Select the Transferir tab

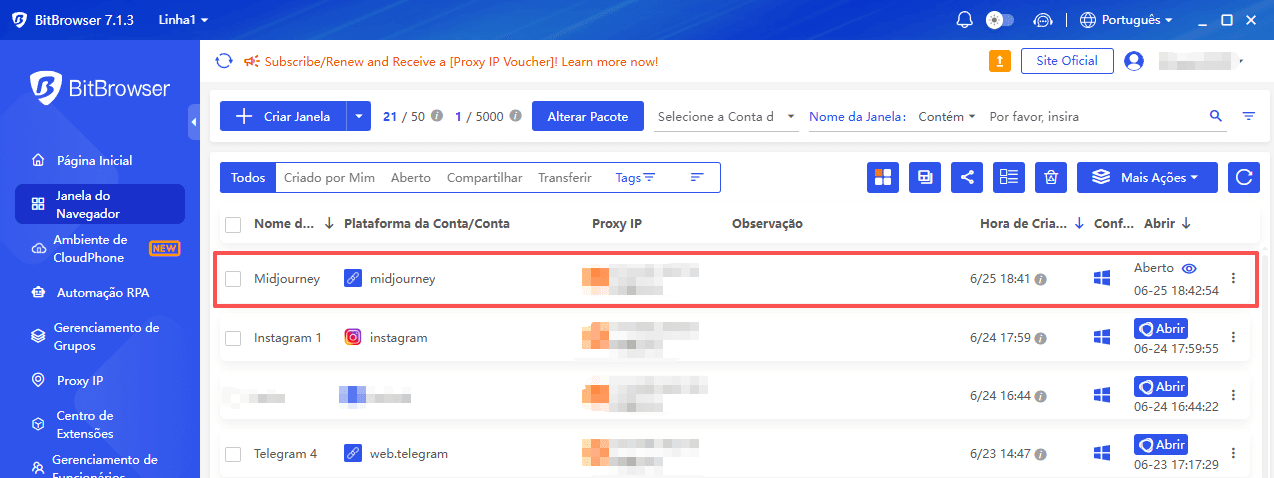(x=565, y=177)
